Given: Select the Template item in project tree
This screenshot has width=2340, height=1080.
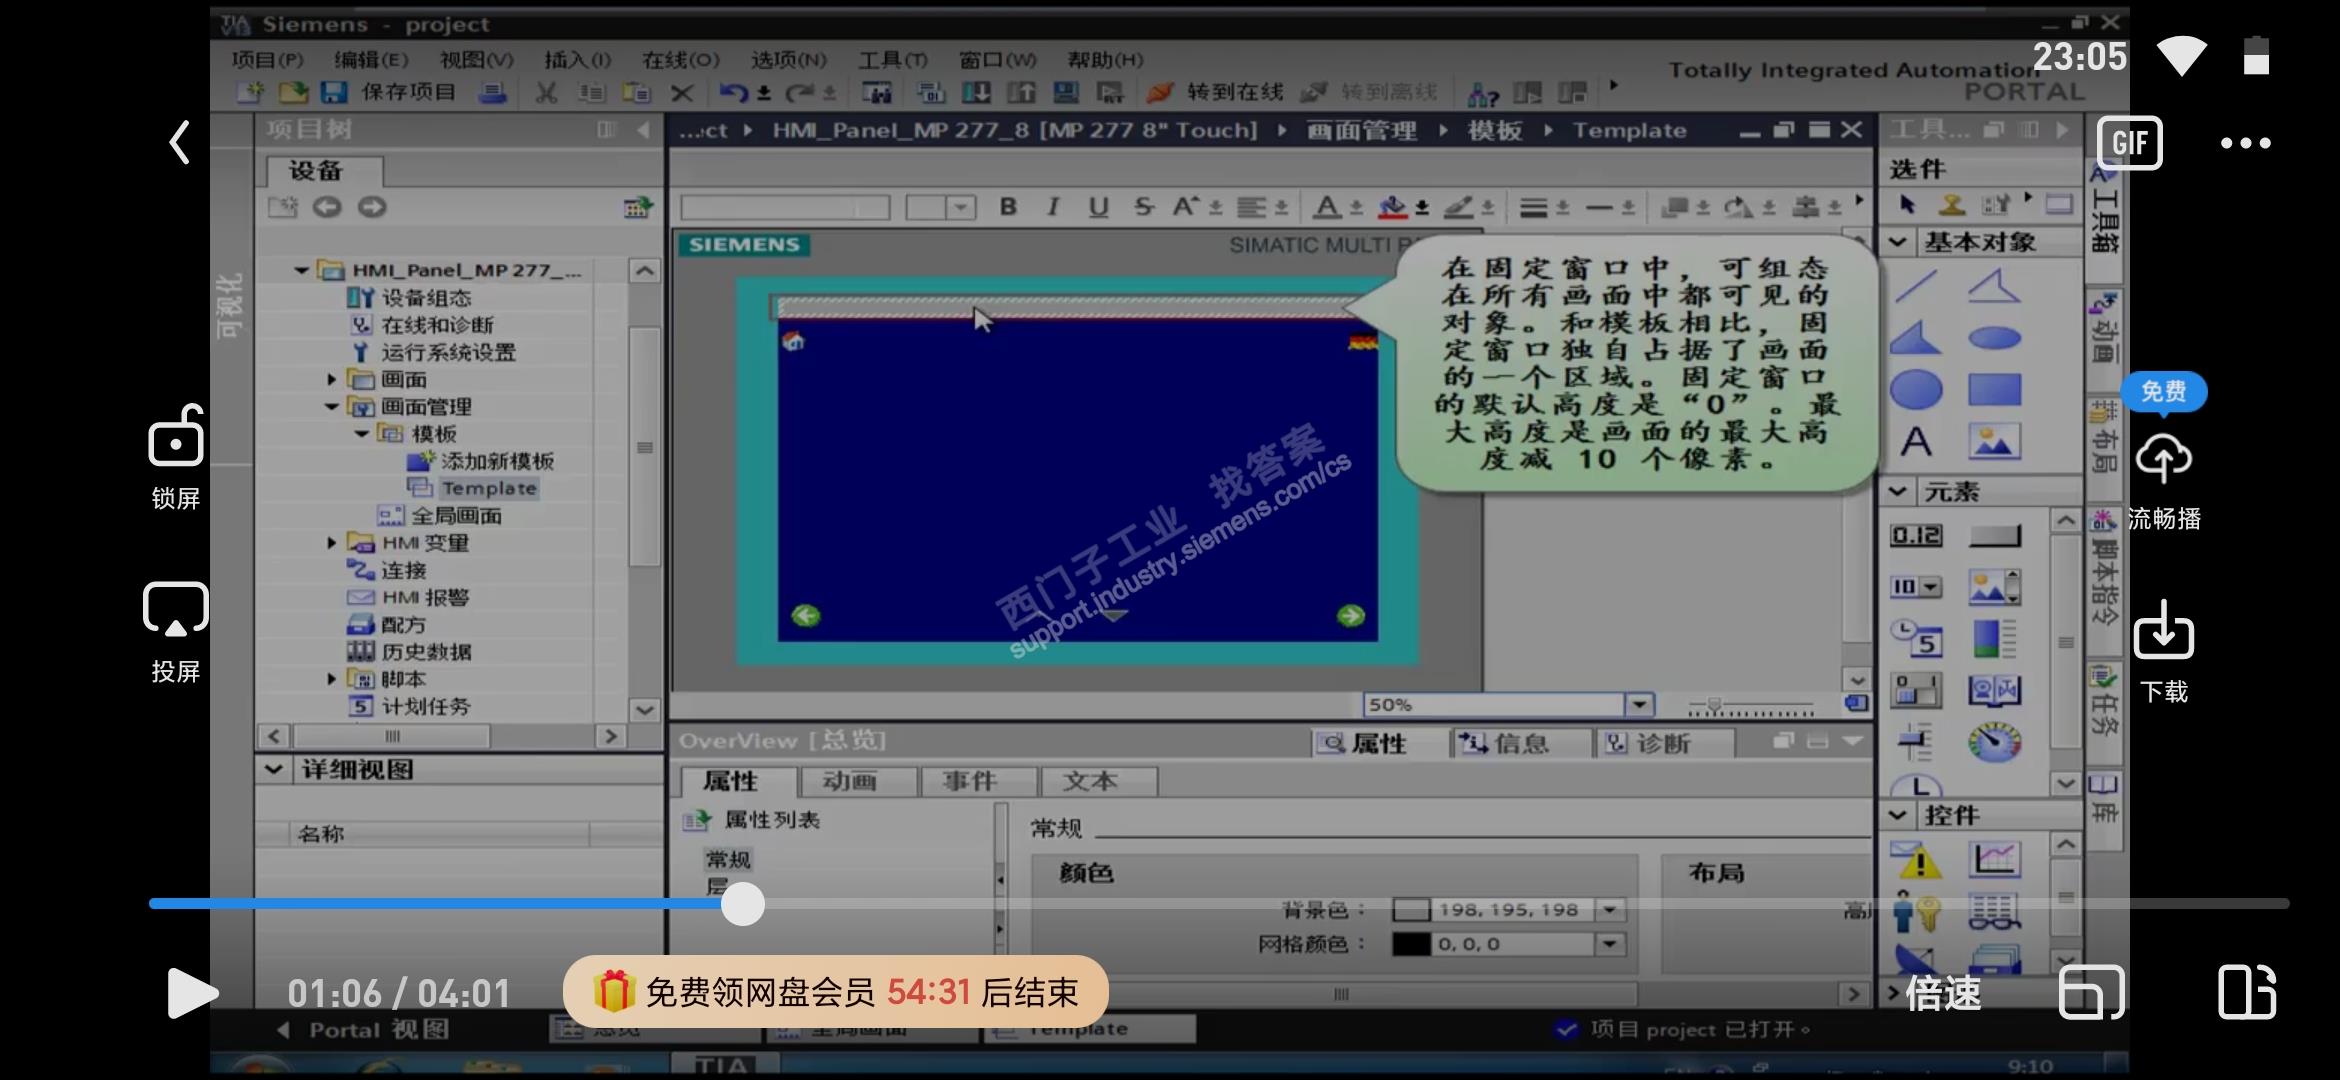Looking at the screenshot, I should click(x=488, y=488).
